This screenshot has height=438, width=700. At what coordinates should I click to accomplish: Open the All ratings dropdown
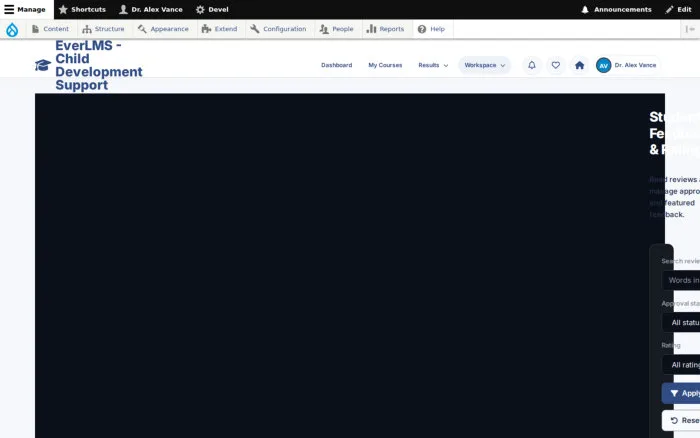point(681,365)
